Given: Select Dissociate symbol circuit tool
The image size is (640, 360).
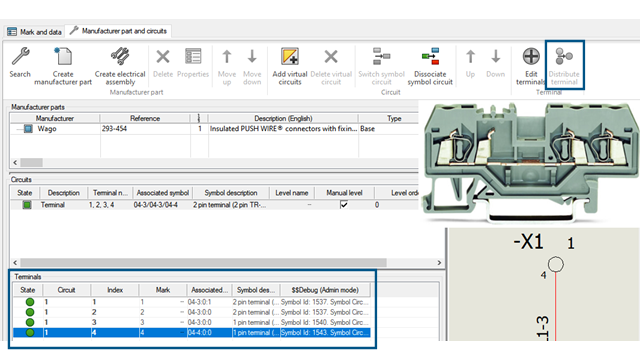Looking at the screenshot, I should pos(430,56).
